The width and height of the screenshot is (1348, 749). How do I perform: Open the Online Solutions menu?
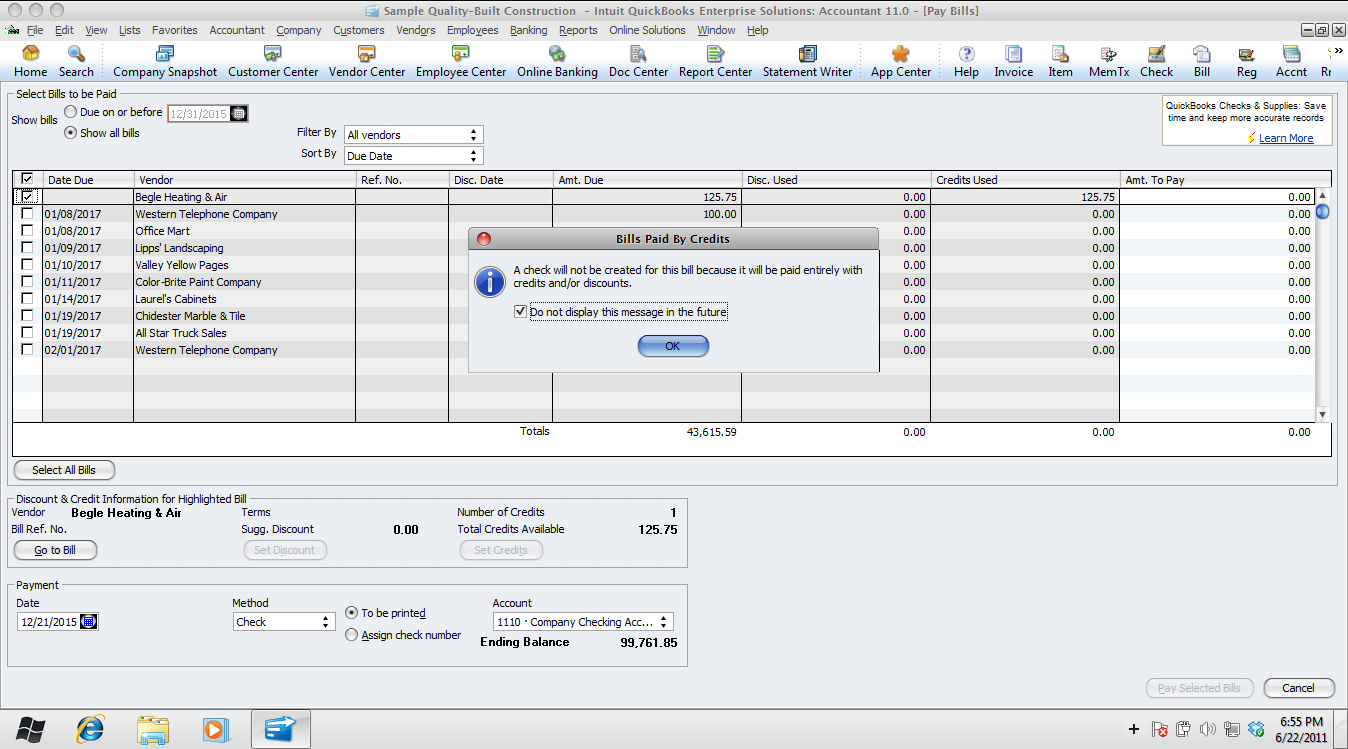(x=647, y=30)
